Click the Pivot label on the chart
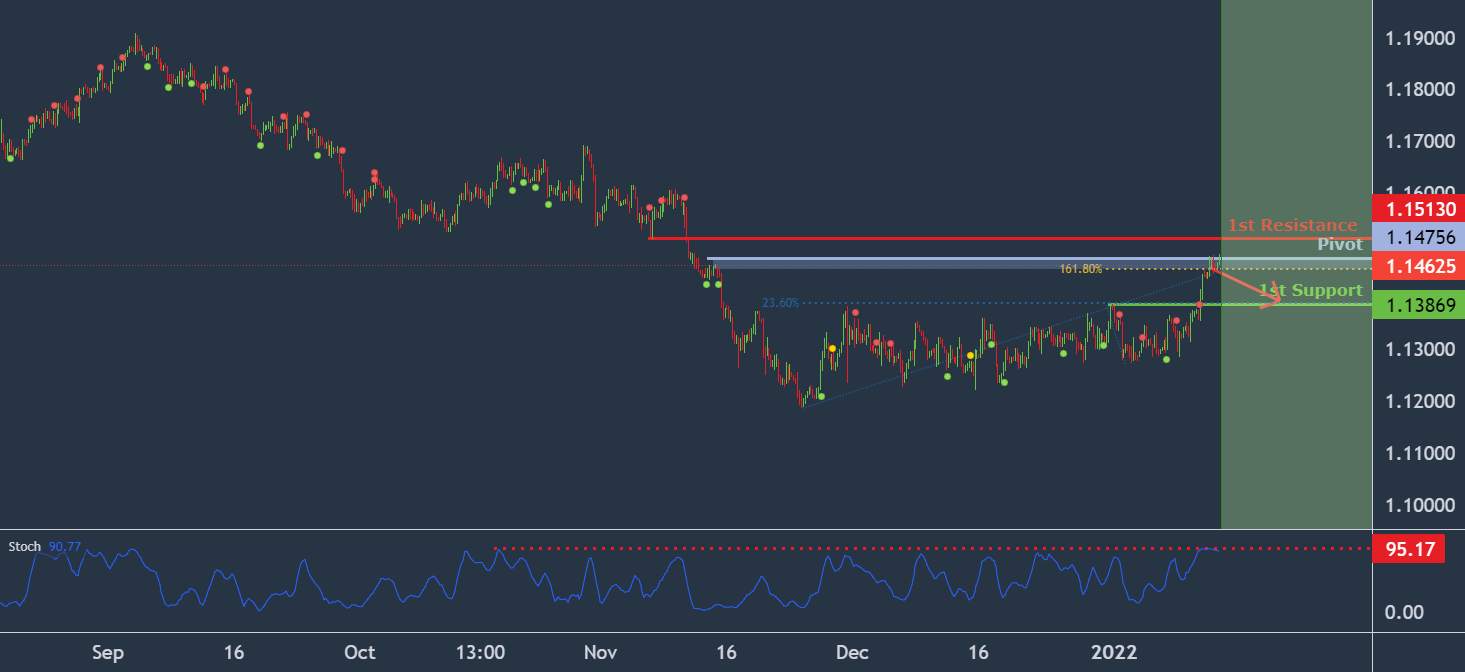This screenshot has height=672, width=1465. tap(1340, 244)
